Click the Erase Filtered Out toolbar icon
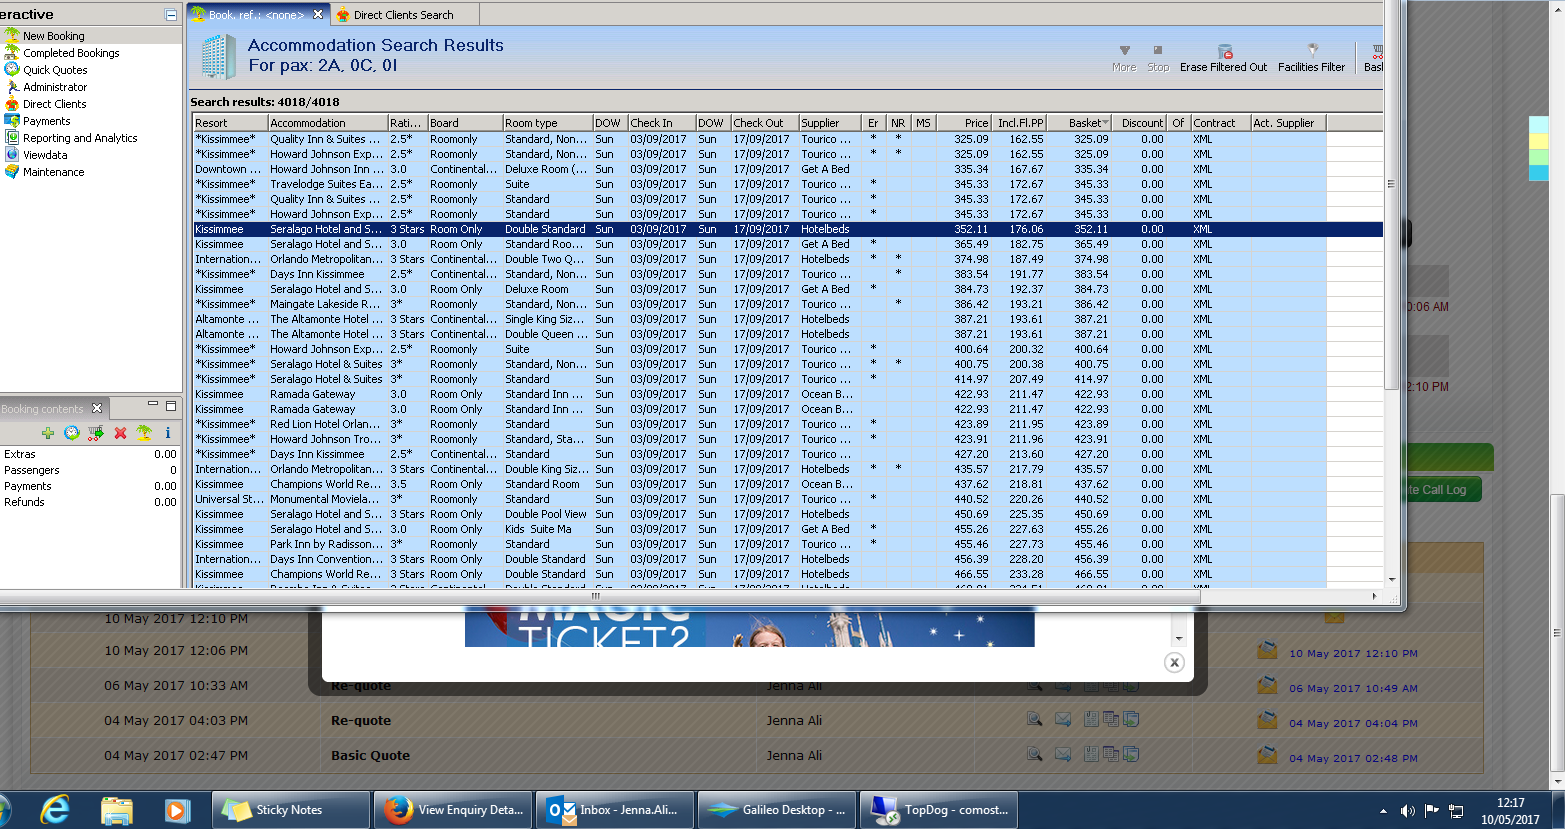1565x829 pixels. click(1224, 51)
